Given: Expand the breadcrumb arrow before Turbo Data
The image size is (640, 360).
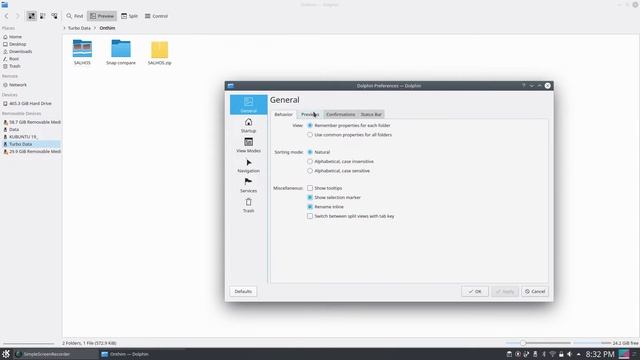Looking at the screenshot, I should coord(64,28).
